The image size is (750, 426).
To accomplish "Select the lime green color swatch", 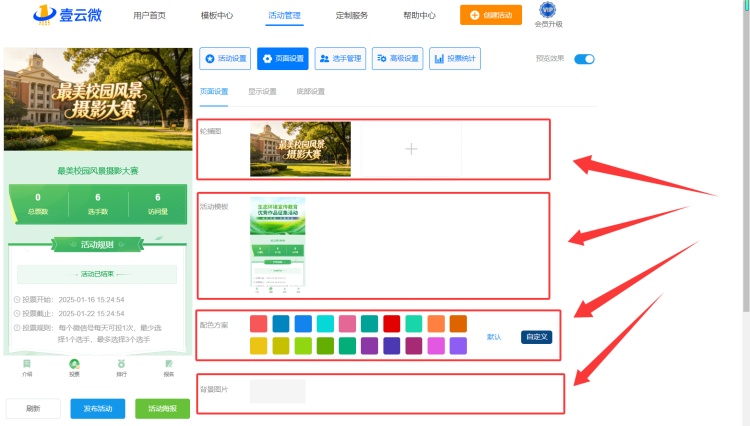I will 303,346.
